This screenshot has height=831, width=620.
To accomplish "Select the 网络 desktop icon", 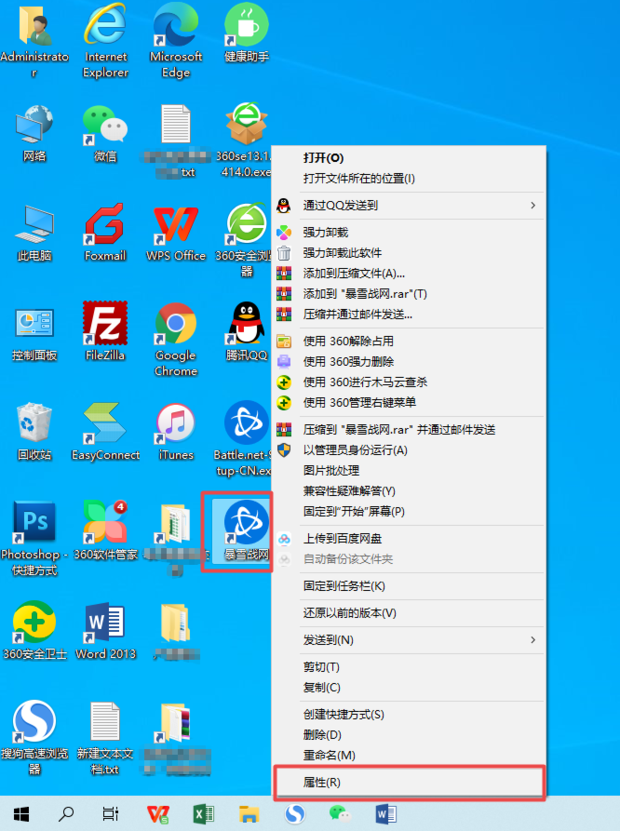I will 34,124.
